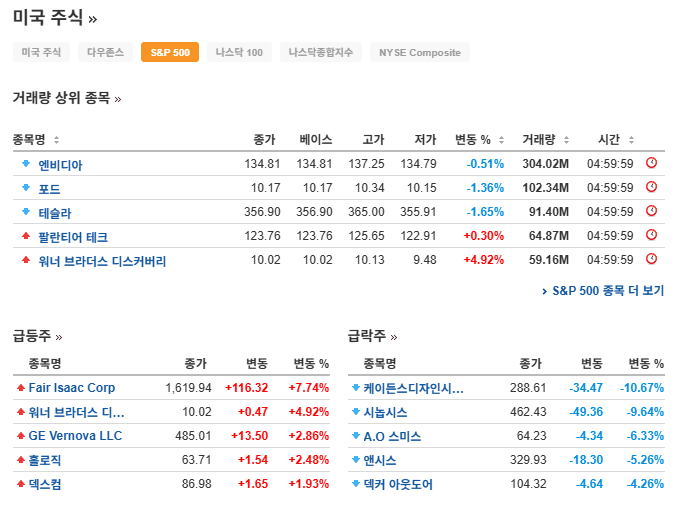Click 케이든스디자인시 percent change -10.67%

[642, 388]
